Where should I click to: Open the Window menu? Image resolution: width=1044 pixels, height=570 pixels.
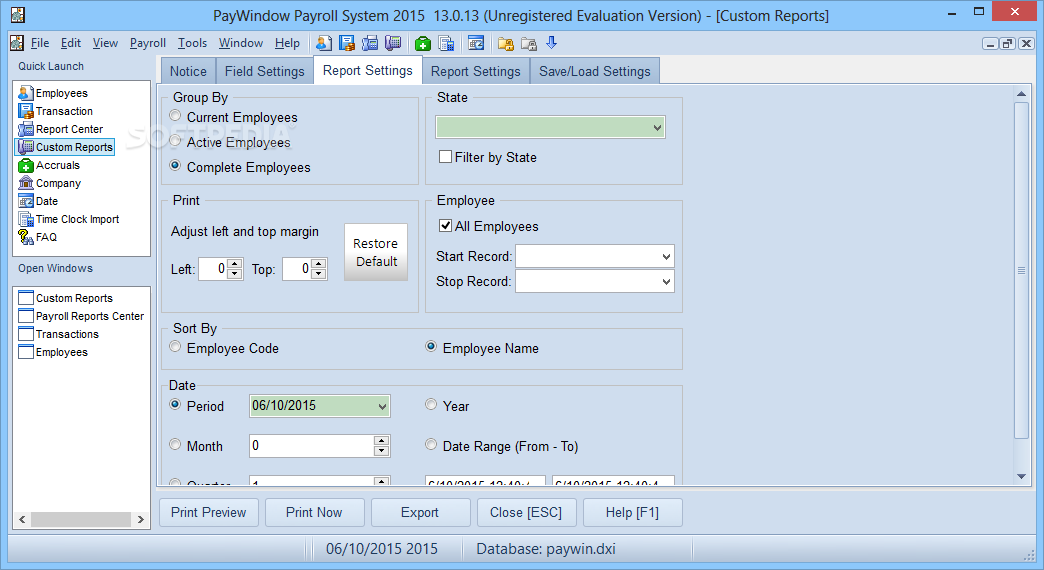(241, 43)
